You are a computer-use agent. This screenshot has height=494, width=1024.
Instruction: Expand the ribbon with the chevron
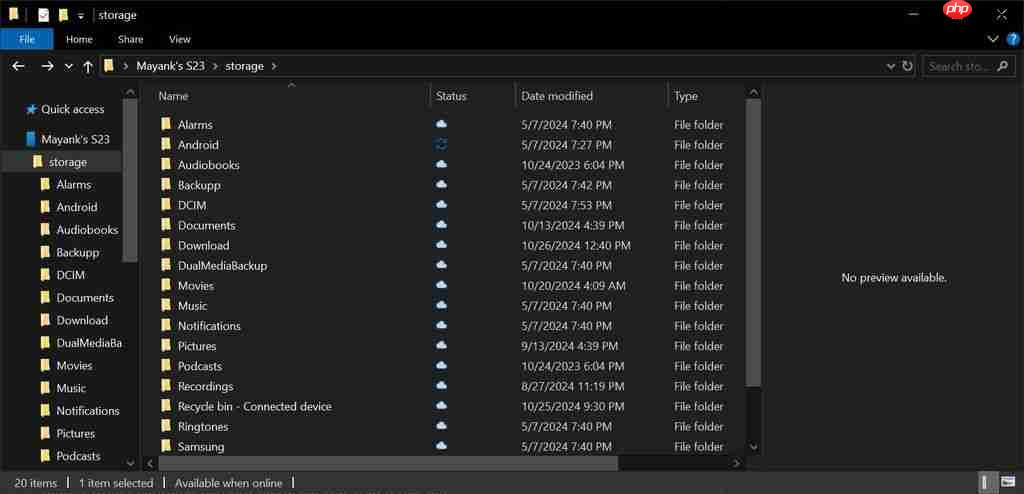tap(993, 39)
